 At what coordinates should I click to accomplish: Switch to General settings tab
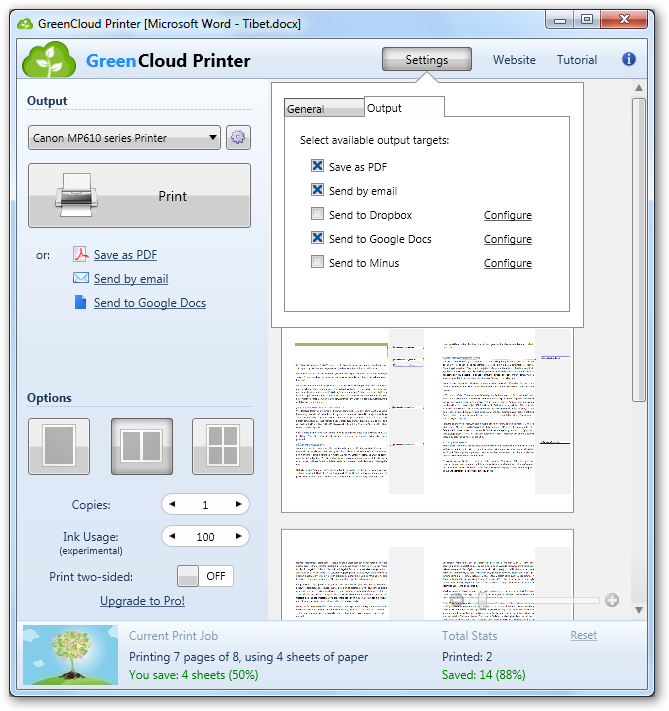pos(324,109)
